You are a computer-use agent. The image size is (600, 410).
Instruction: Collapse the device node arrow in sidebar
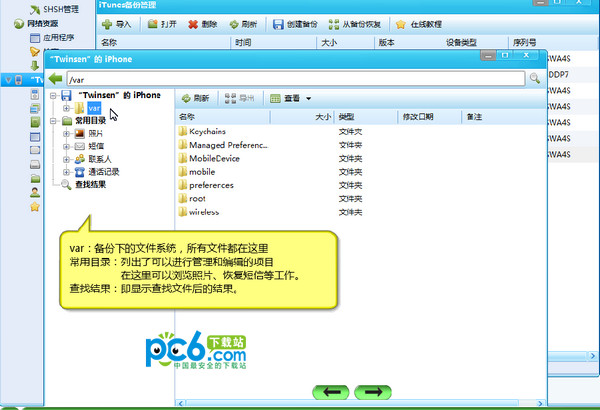pyautogui.click(x=8, y=80)
